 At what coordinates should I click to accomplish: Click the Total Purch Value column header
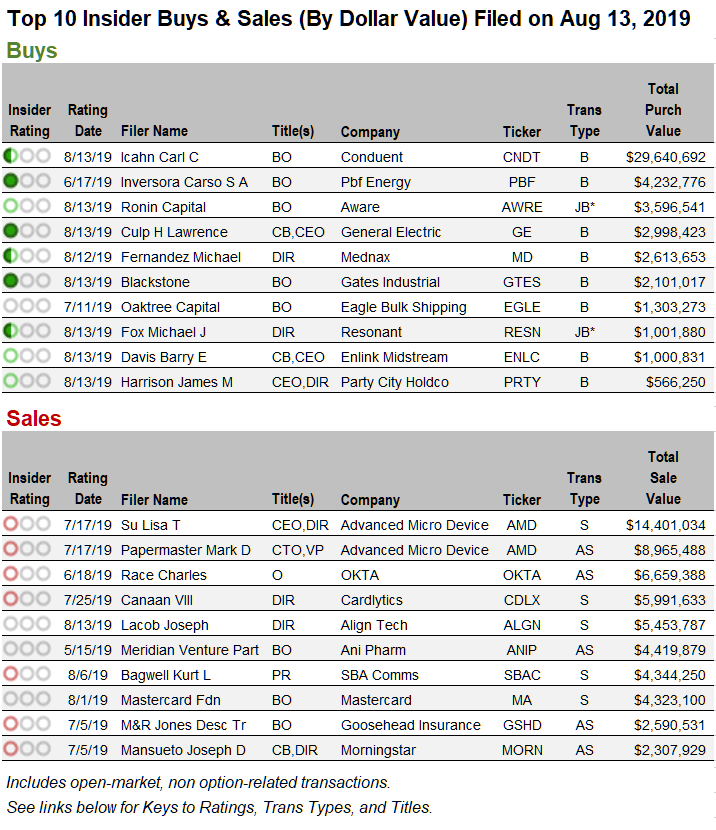[663, 110]
